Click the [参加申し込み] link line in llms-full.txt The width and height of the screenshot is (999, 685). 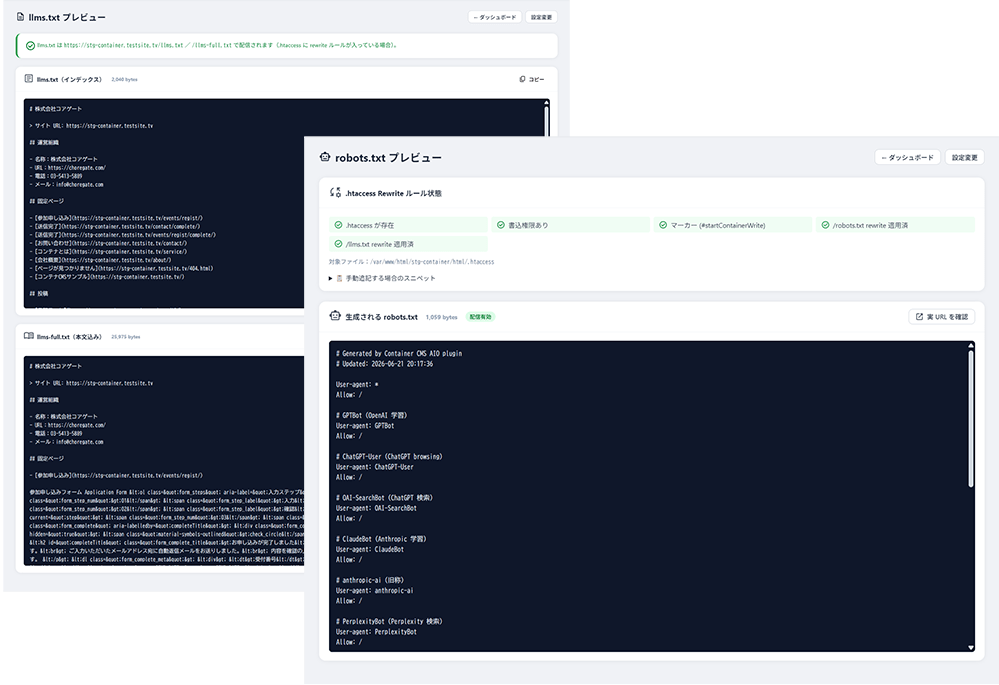tap(116, 475)
